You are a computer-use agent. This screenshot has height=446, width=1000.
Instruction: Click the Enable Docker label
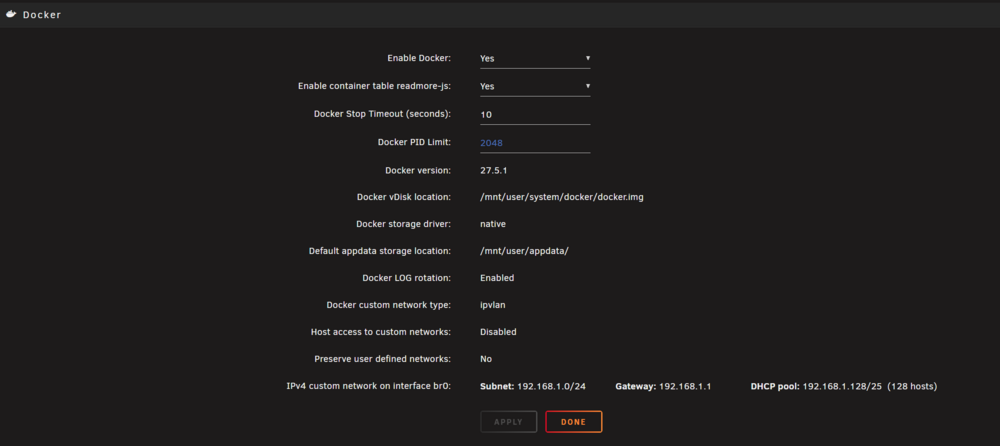click(420, 58)
